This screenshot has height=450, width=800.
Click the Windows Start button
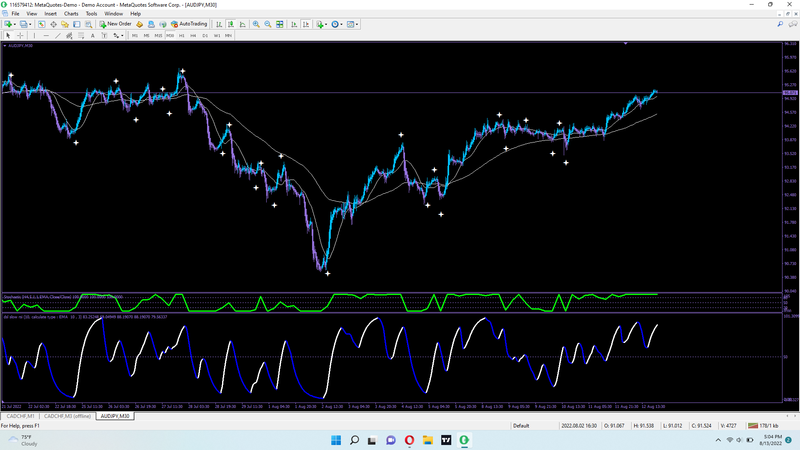tap(337, 439)
